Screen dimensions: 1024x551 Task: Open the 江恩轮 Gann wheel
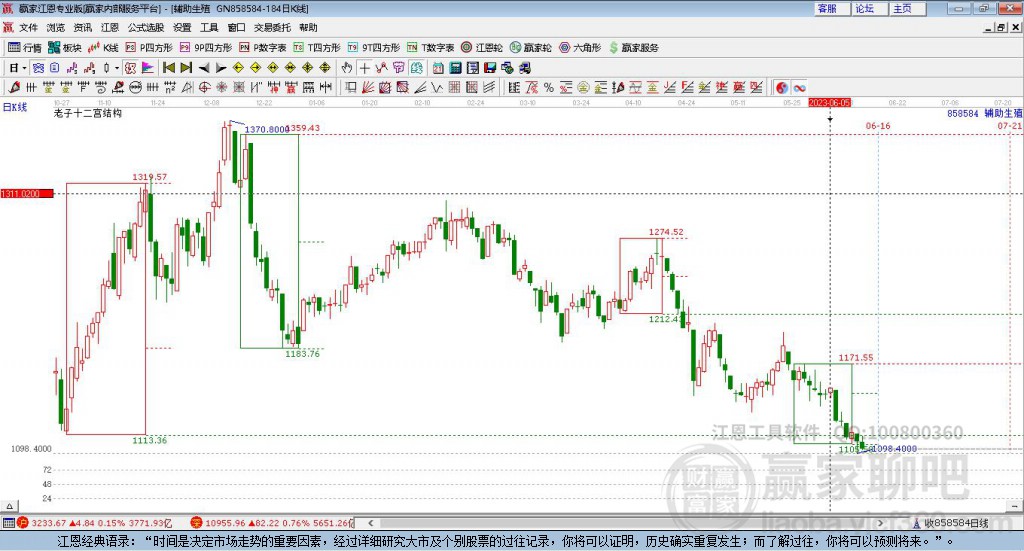pos(482,48)
